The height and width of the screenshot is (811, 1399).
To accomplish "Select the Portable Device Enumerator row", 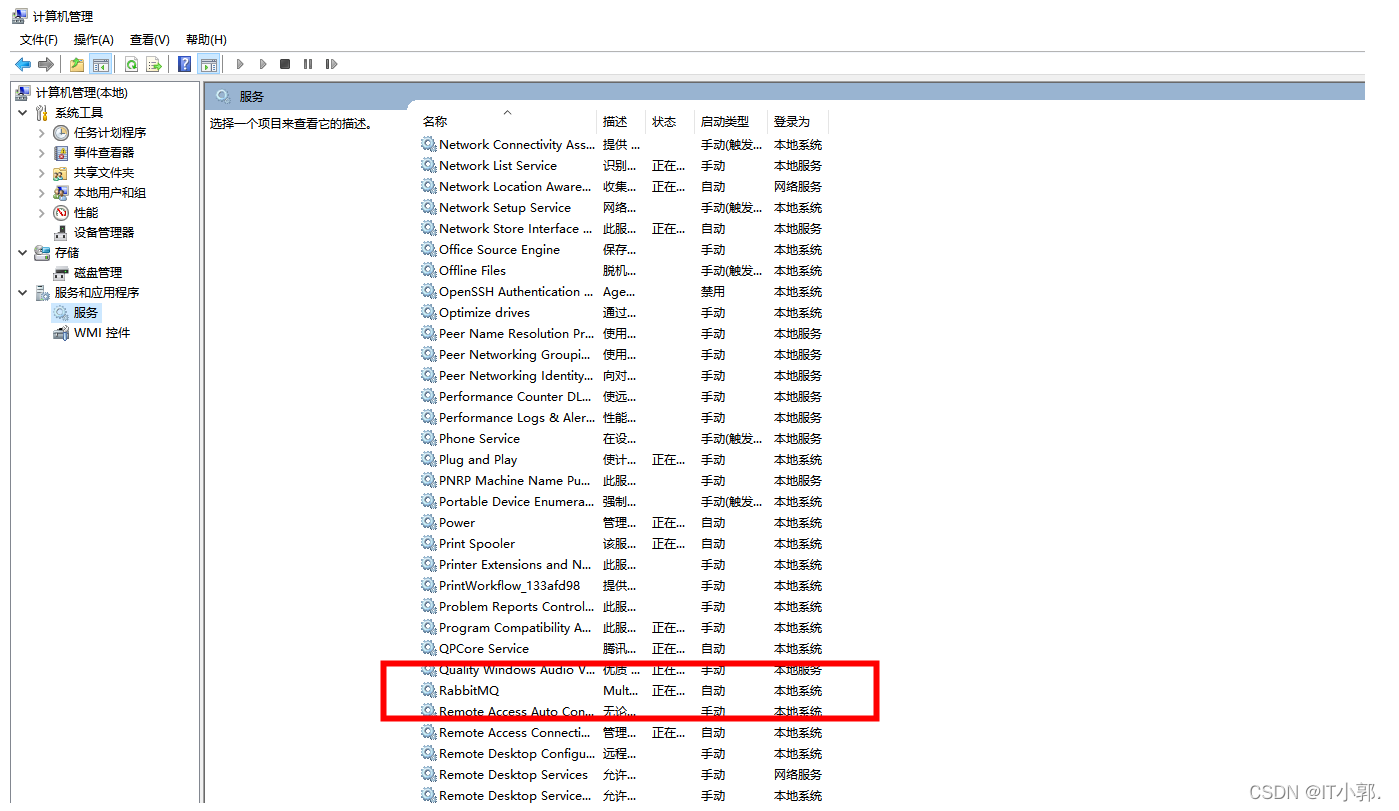I will point(624,502).
